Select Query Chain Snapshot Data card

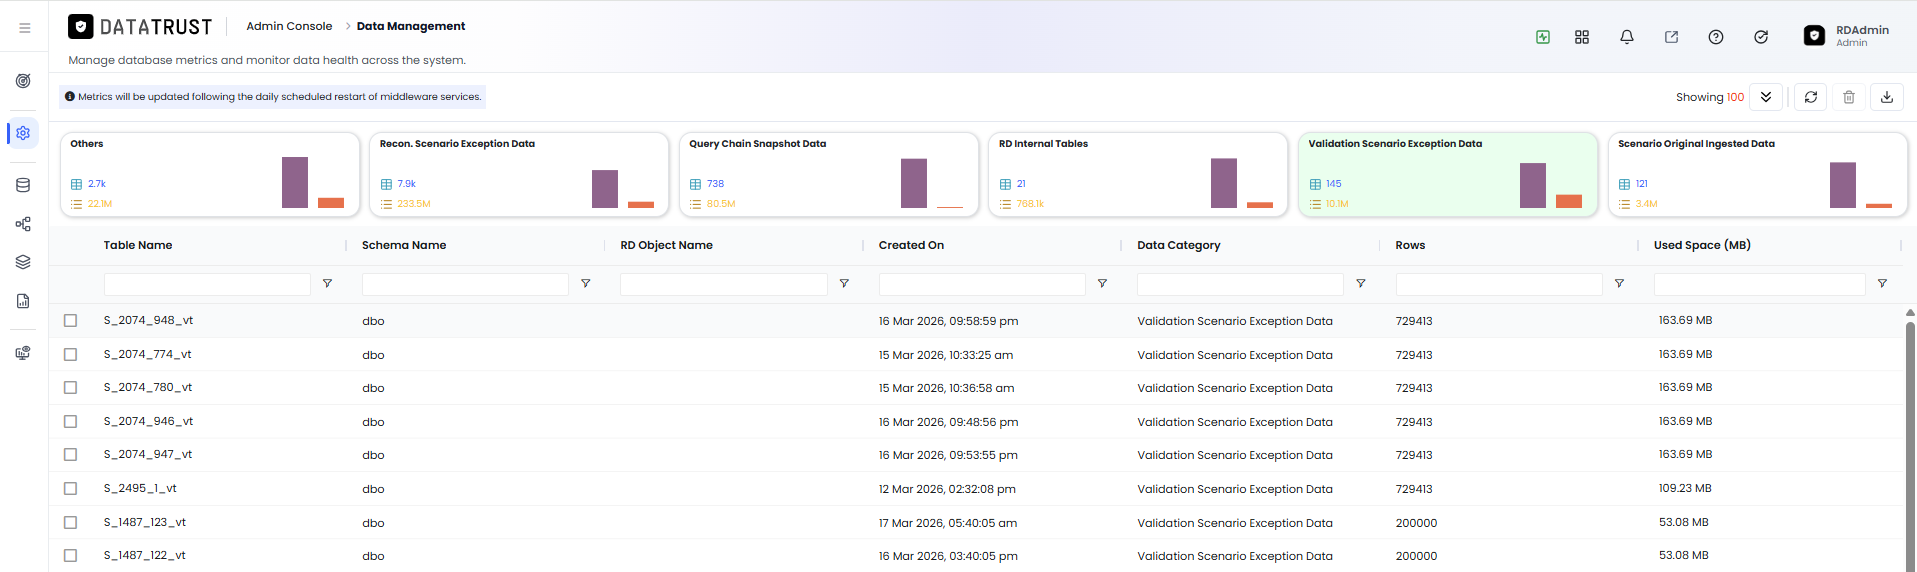click(x=829, y=174)
